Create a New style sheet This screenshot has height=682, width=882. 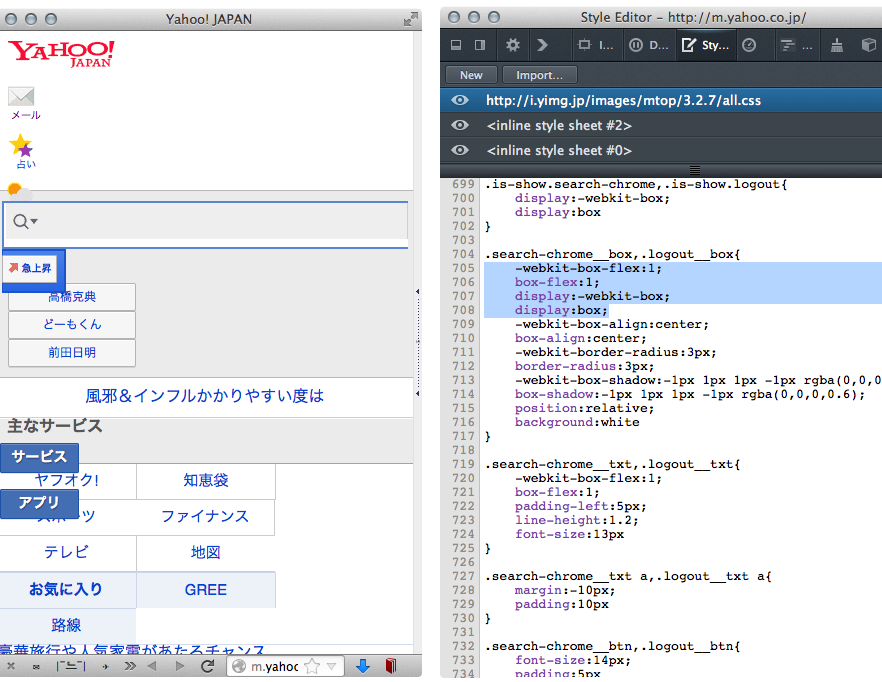click(471, 75)
